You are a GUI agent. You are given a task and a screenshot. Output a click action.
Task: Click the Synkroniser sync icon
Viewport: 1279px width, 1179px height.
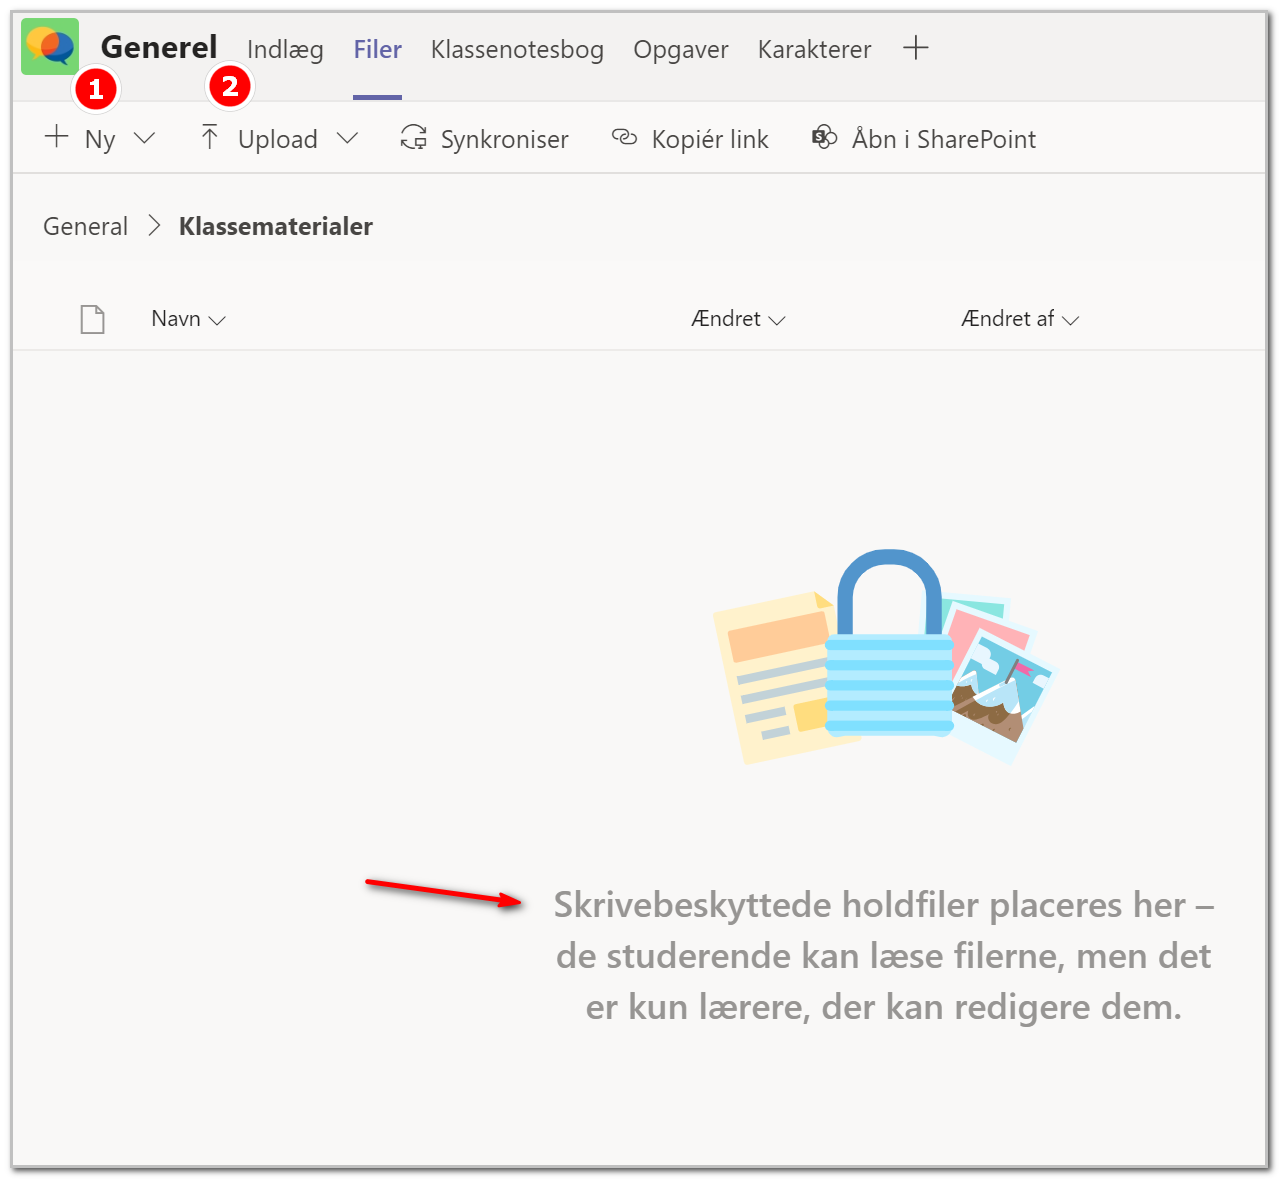point(413,138)
